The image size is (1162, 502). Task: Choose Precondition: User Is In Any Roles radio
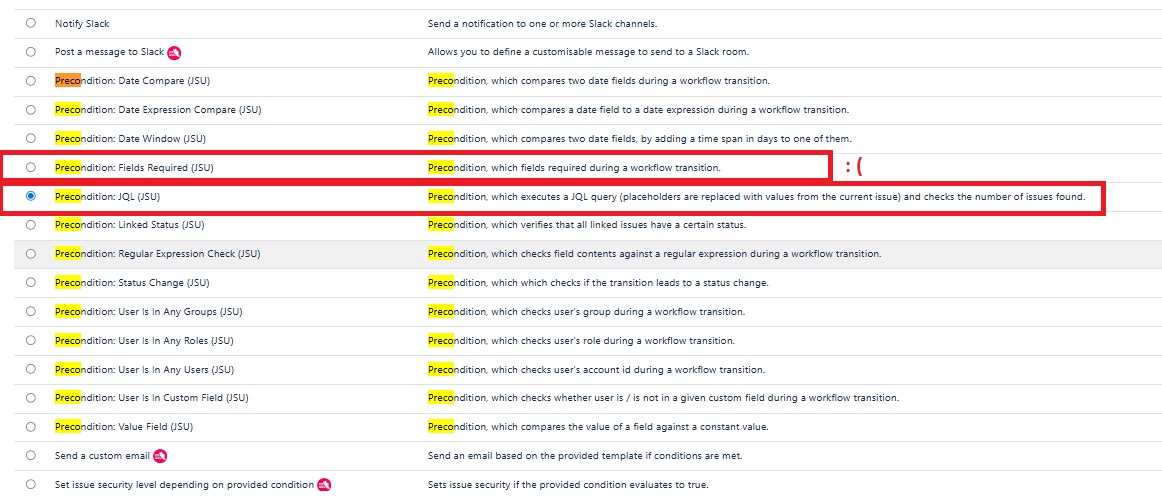click(30, 340)
